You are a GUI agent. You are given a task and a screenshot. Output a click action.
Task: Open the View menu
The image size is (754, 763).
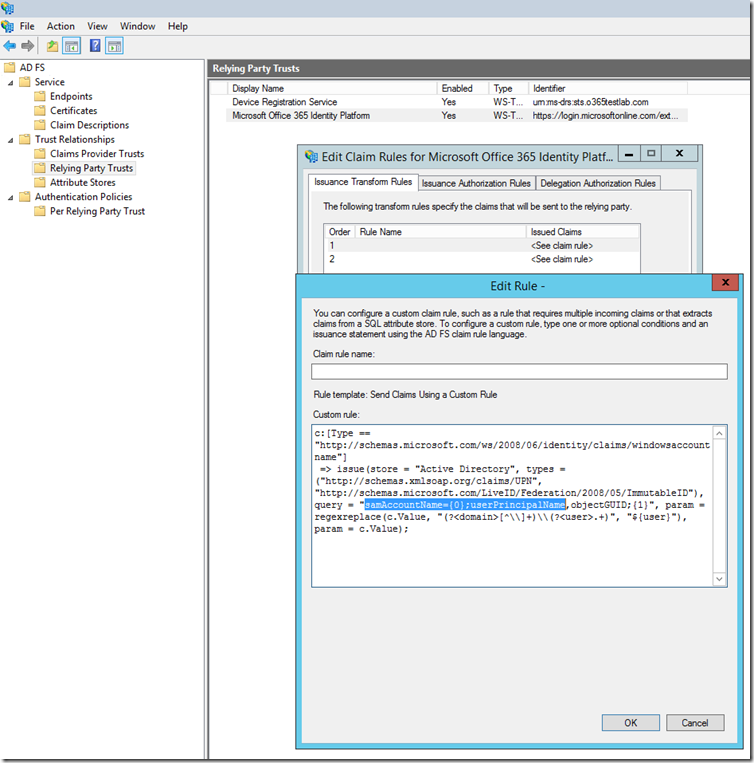97,26
